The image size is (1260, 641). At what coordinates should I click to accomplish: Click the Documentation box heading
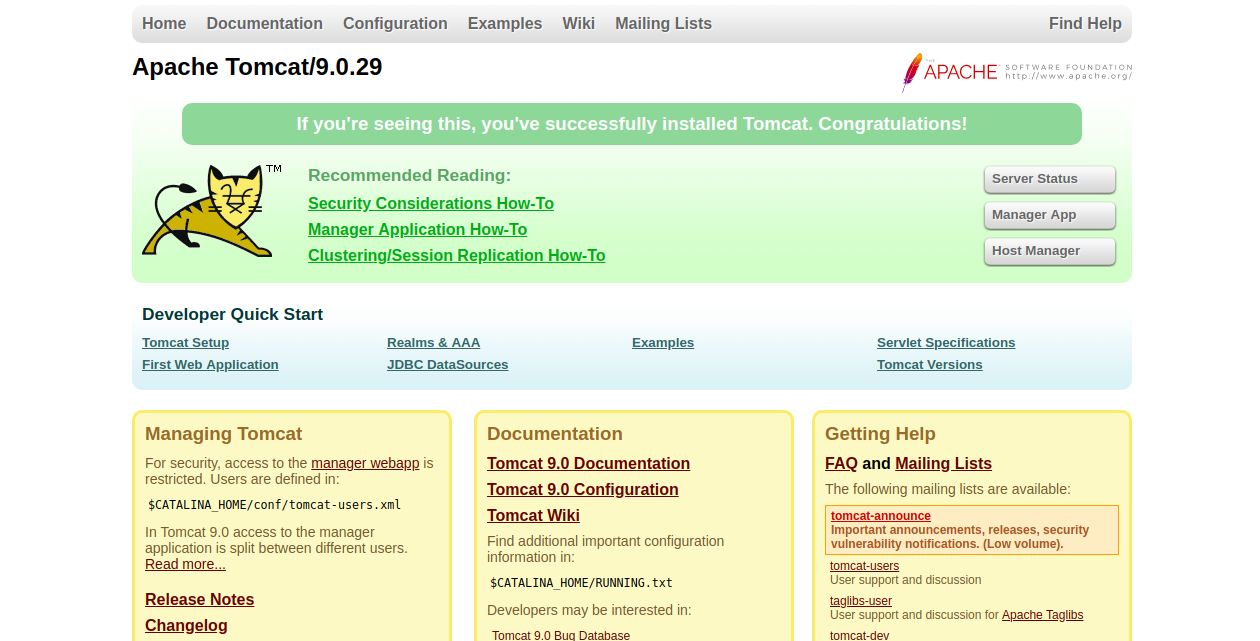tap(555, 434)
